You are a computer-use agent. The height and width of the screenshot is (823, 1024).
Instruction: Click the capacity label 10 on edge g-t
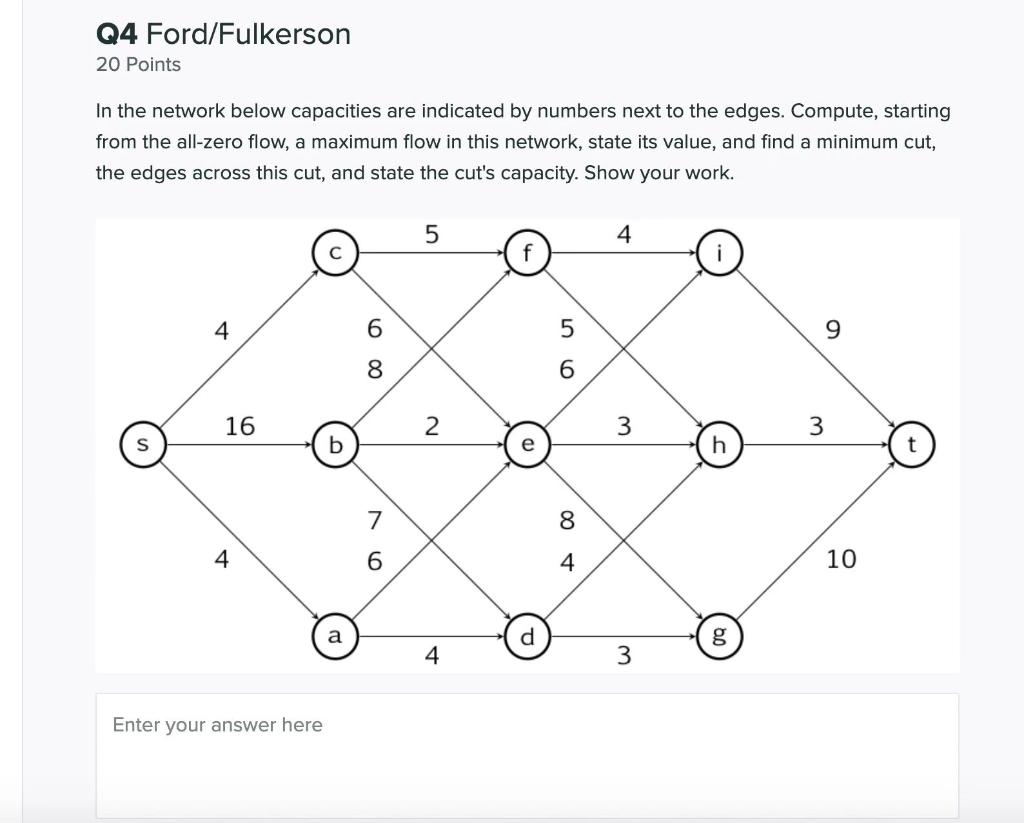841,560
